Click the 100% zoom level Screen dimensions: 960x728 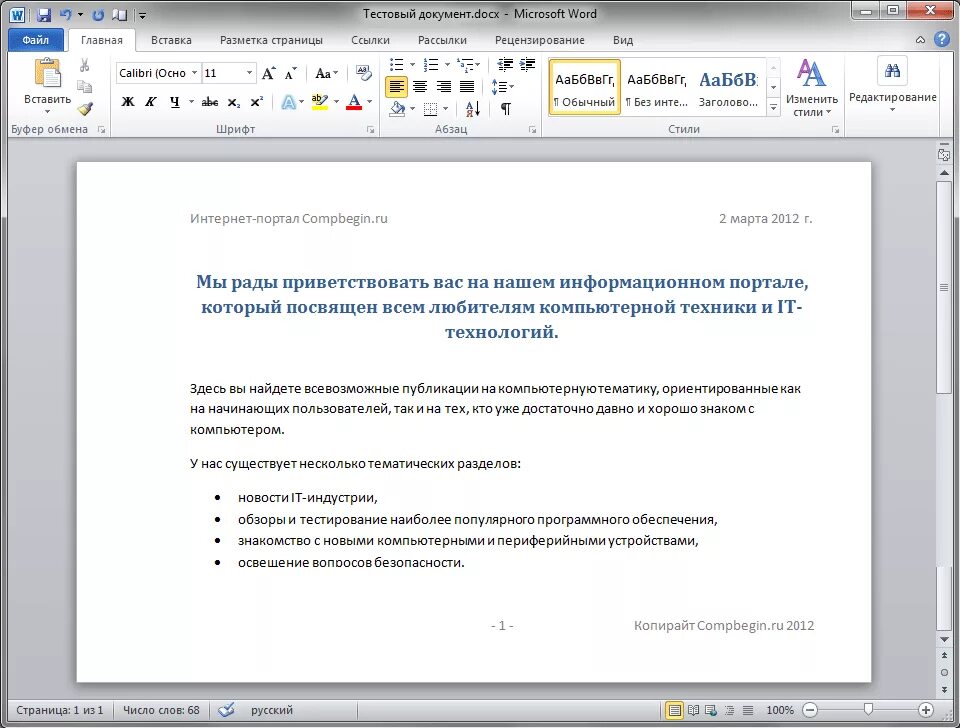[780, 710]
